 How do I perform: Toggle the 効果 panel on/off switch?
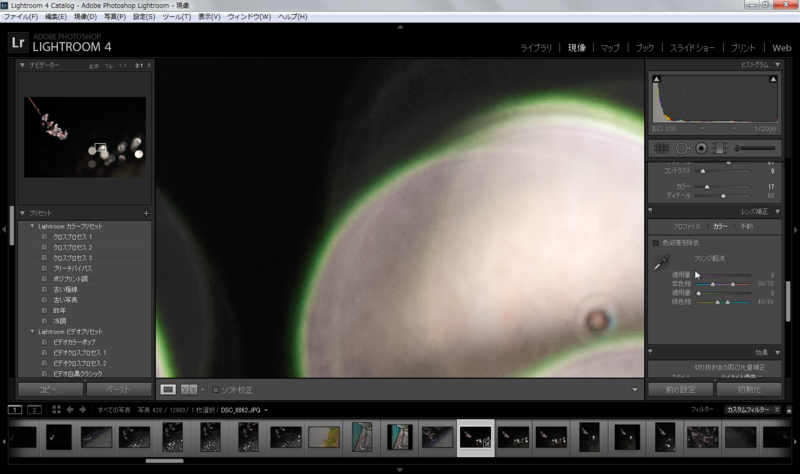click(651, 352)
